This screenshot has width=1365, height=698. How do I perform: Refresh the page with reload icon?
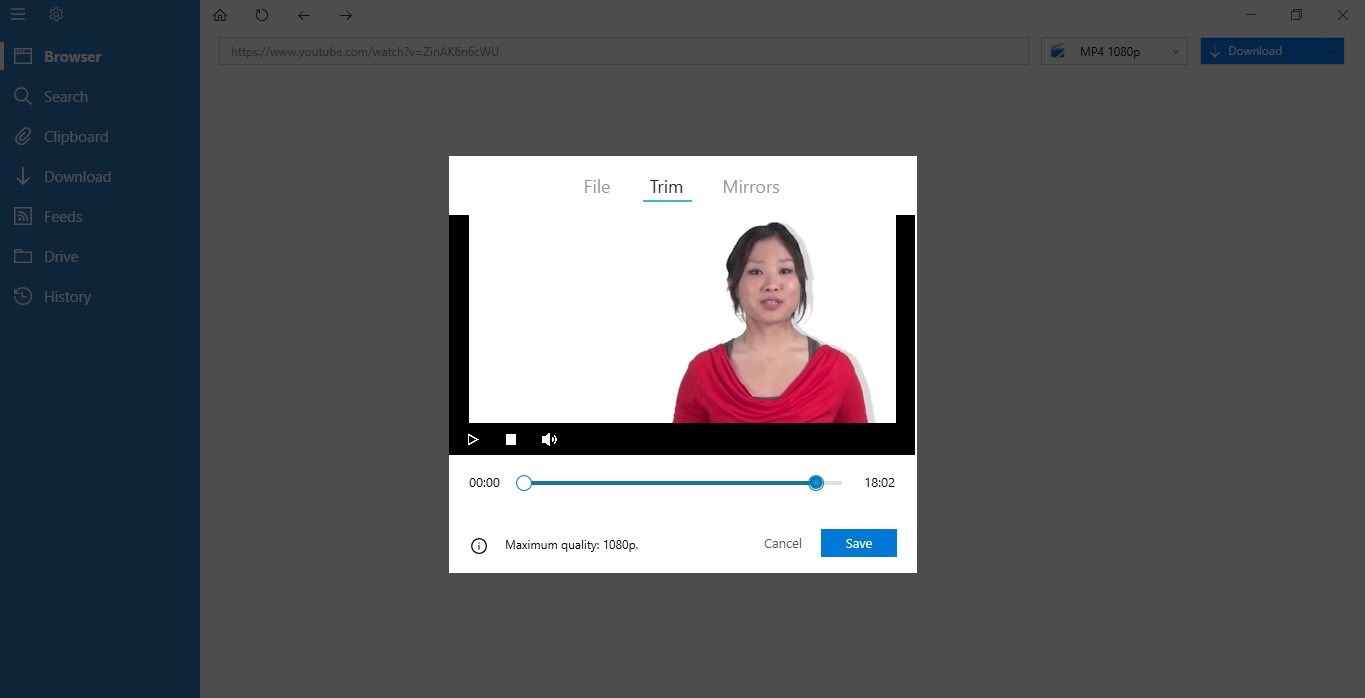pos(262,15)
